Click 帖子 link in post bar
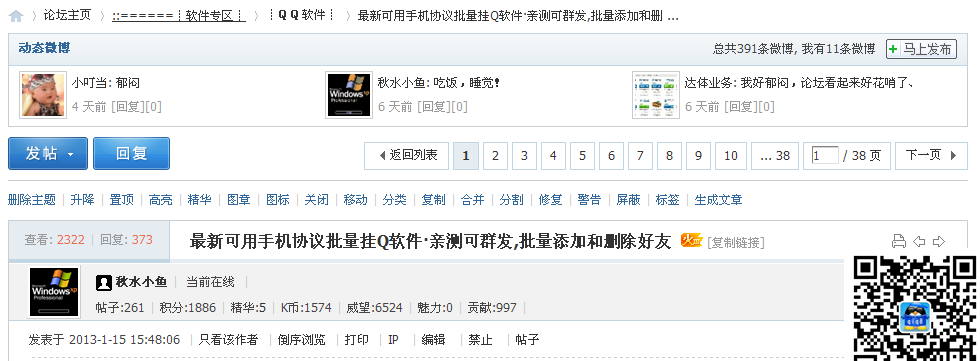980x361 pixels. coord(527,340)
